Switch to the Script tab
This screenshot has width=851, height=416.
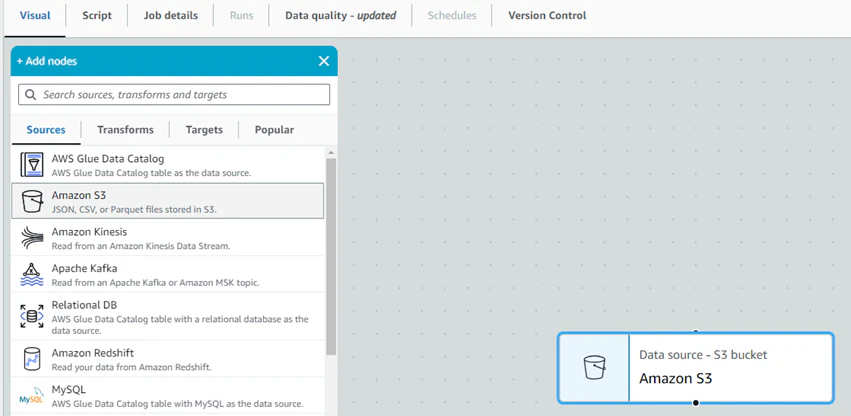(x=97, y=15)
